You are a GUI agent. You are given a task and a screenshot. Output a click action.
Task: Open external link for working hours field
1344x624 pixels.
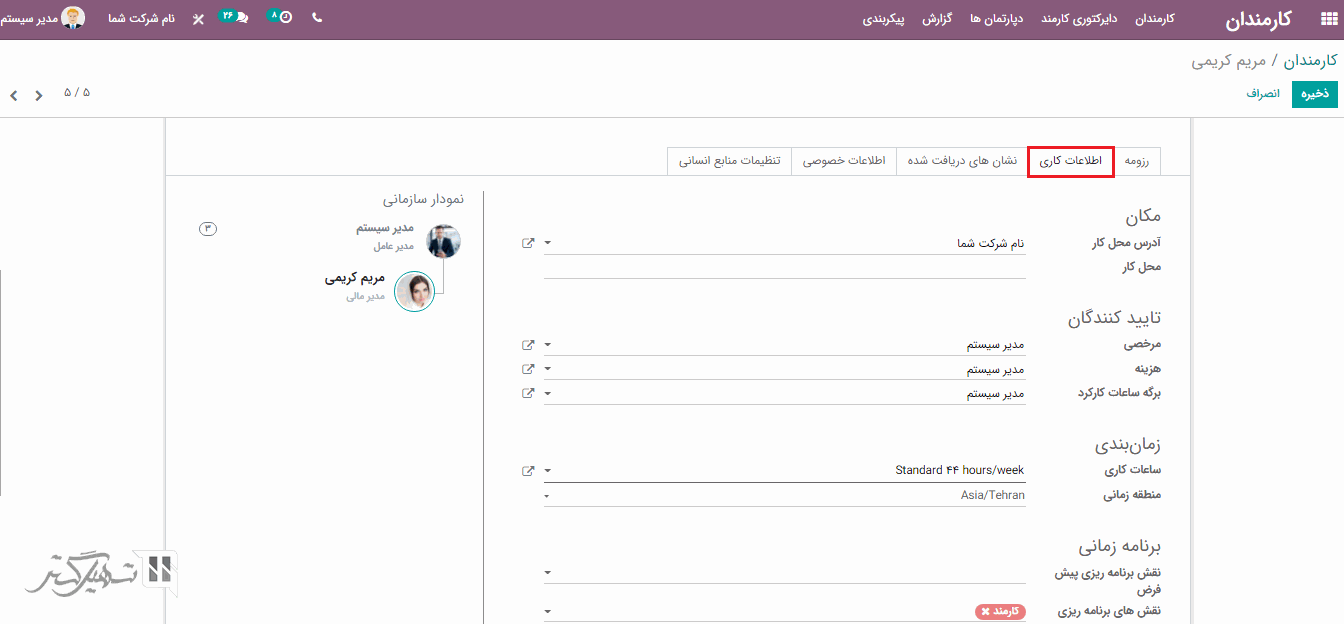(x=528, y=470)
